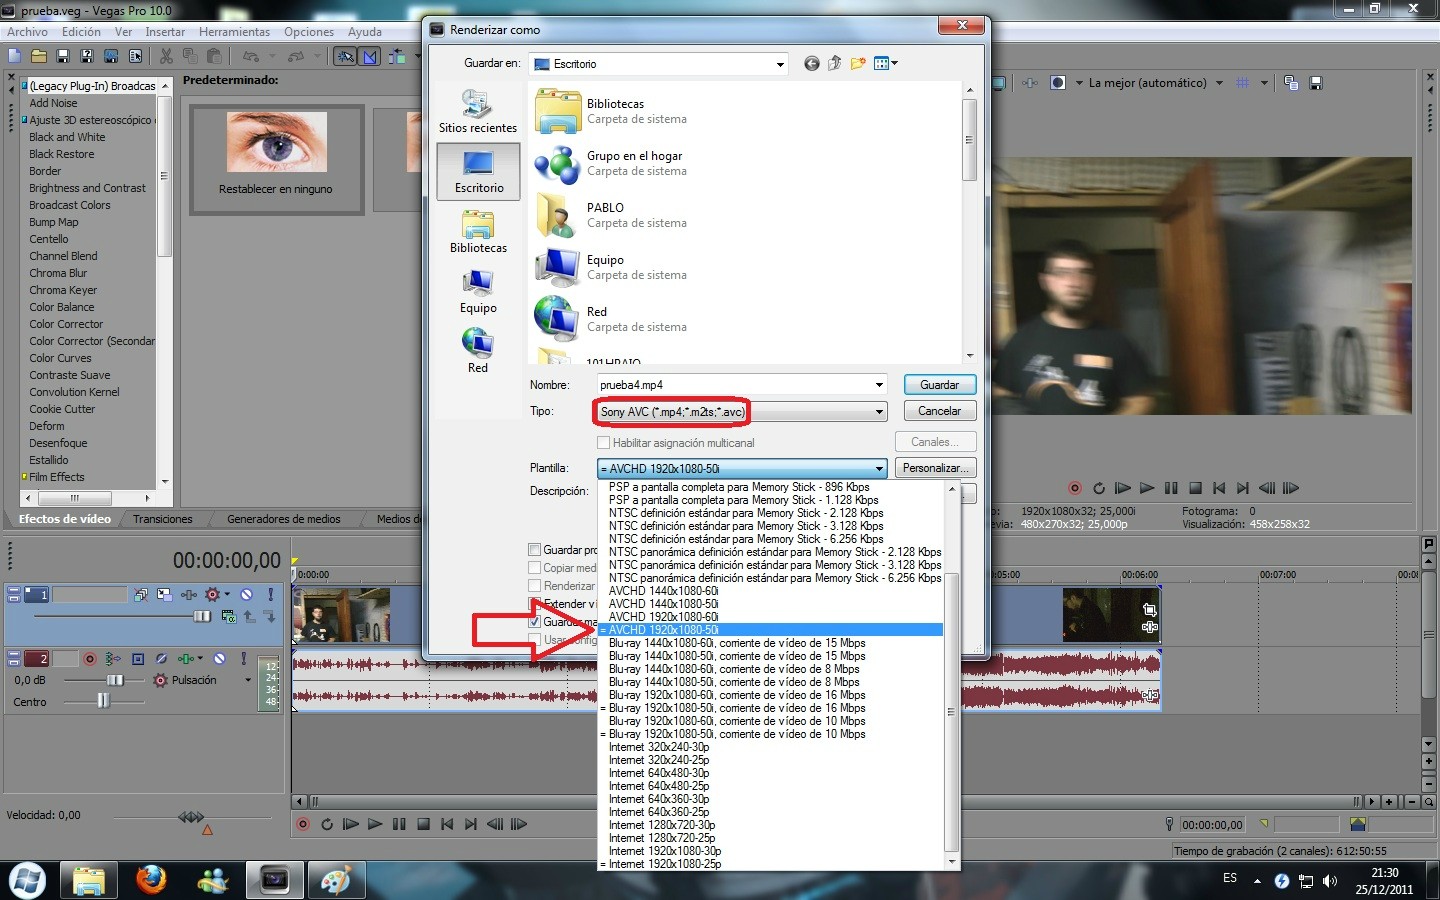The image size is (1440, 900).
Task: Select Red in the dialog's left sidebar
Action: click(x=478, y=351)
